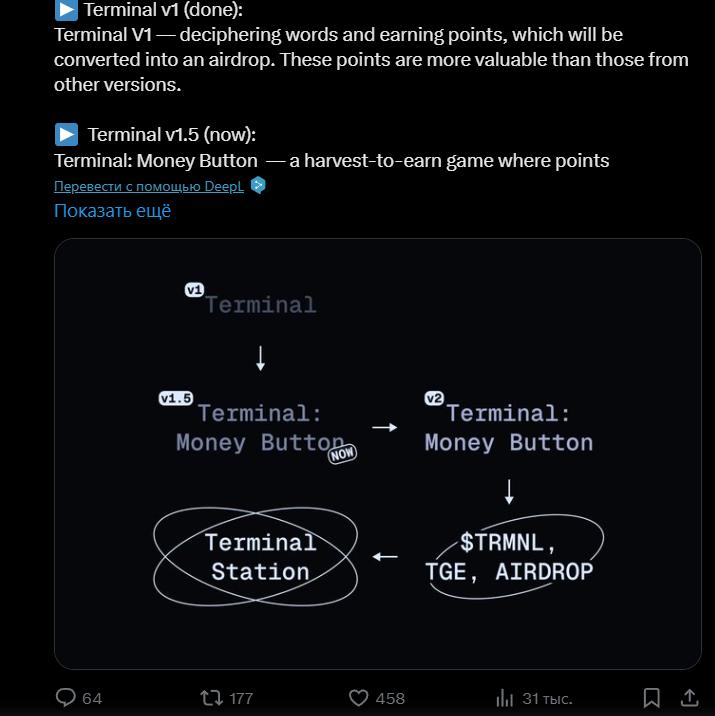Click the share upload arrow icon

pos(689,697)
